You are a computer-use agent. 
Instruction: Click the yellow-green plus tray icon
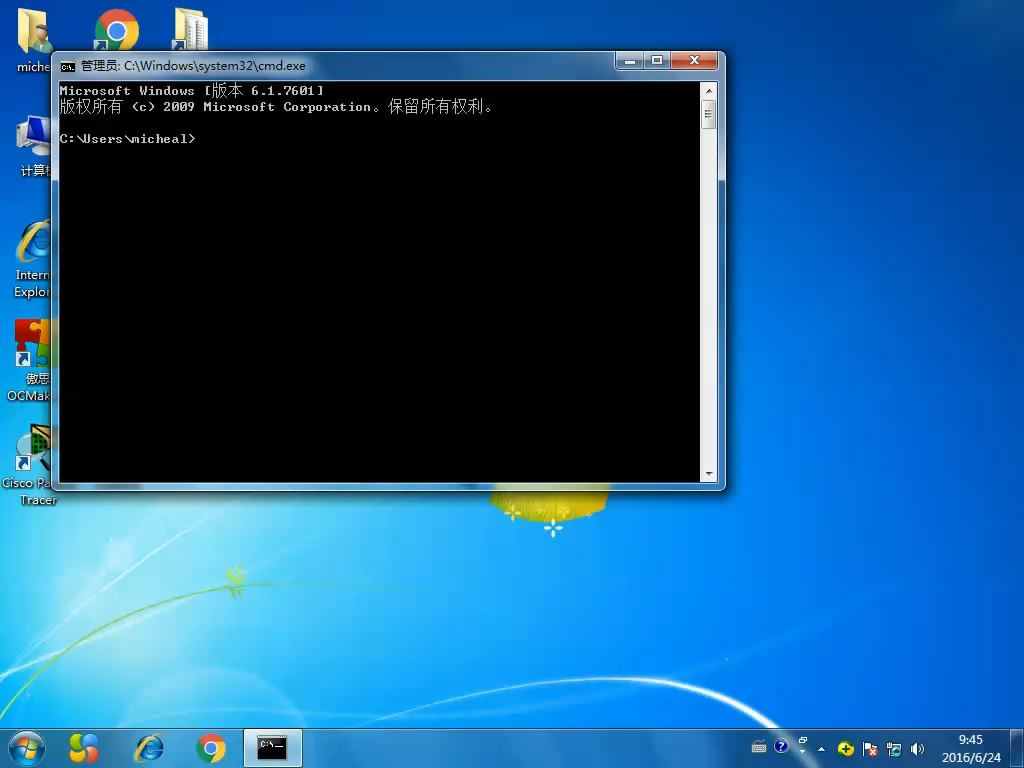(x=846, y=748)
